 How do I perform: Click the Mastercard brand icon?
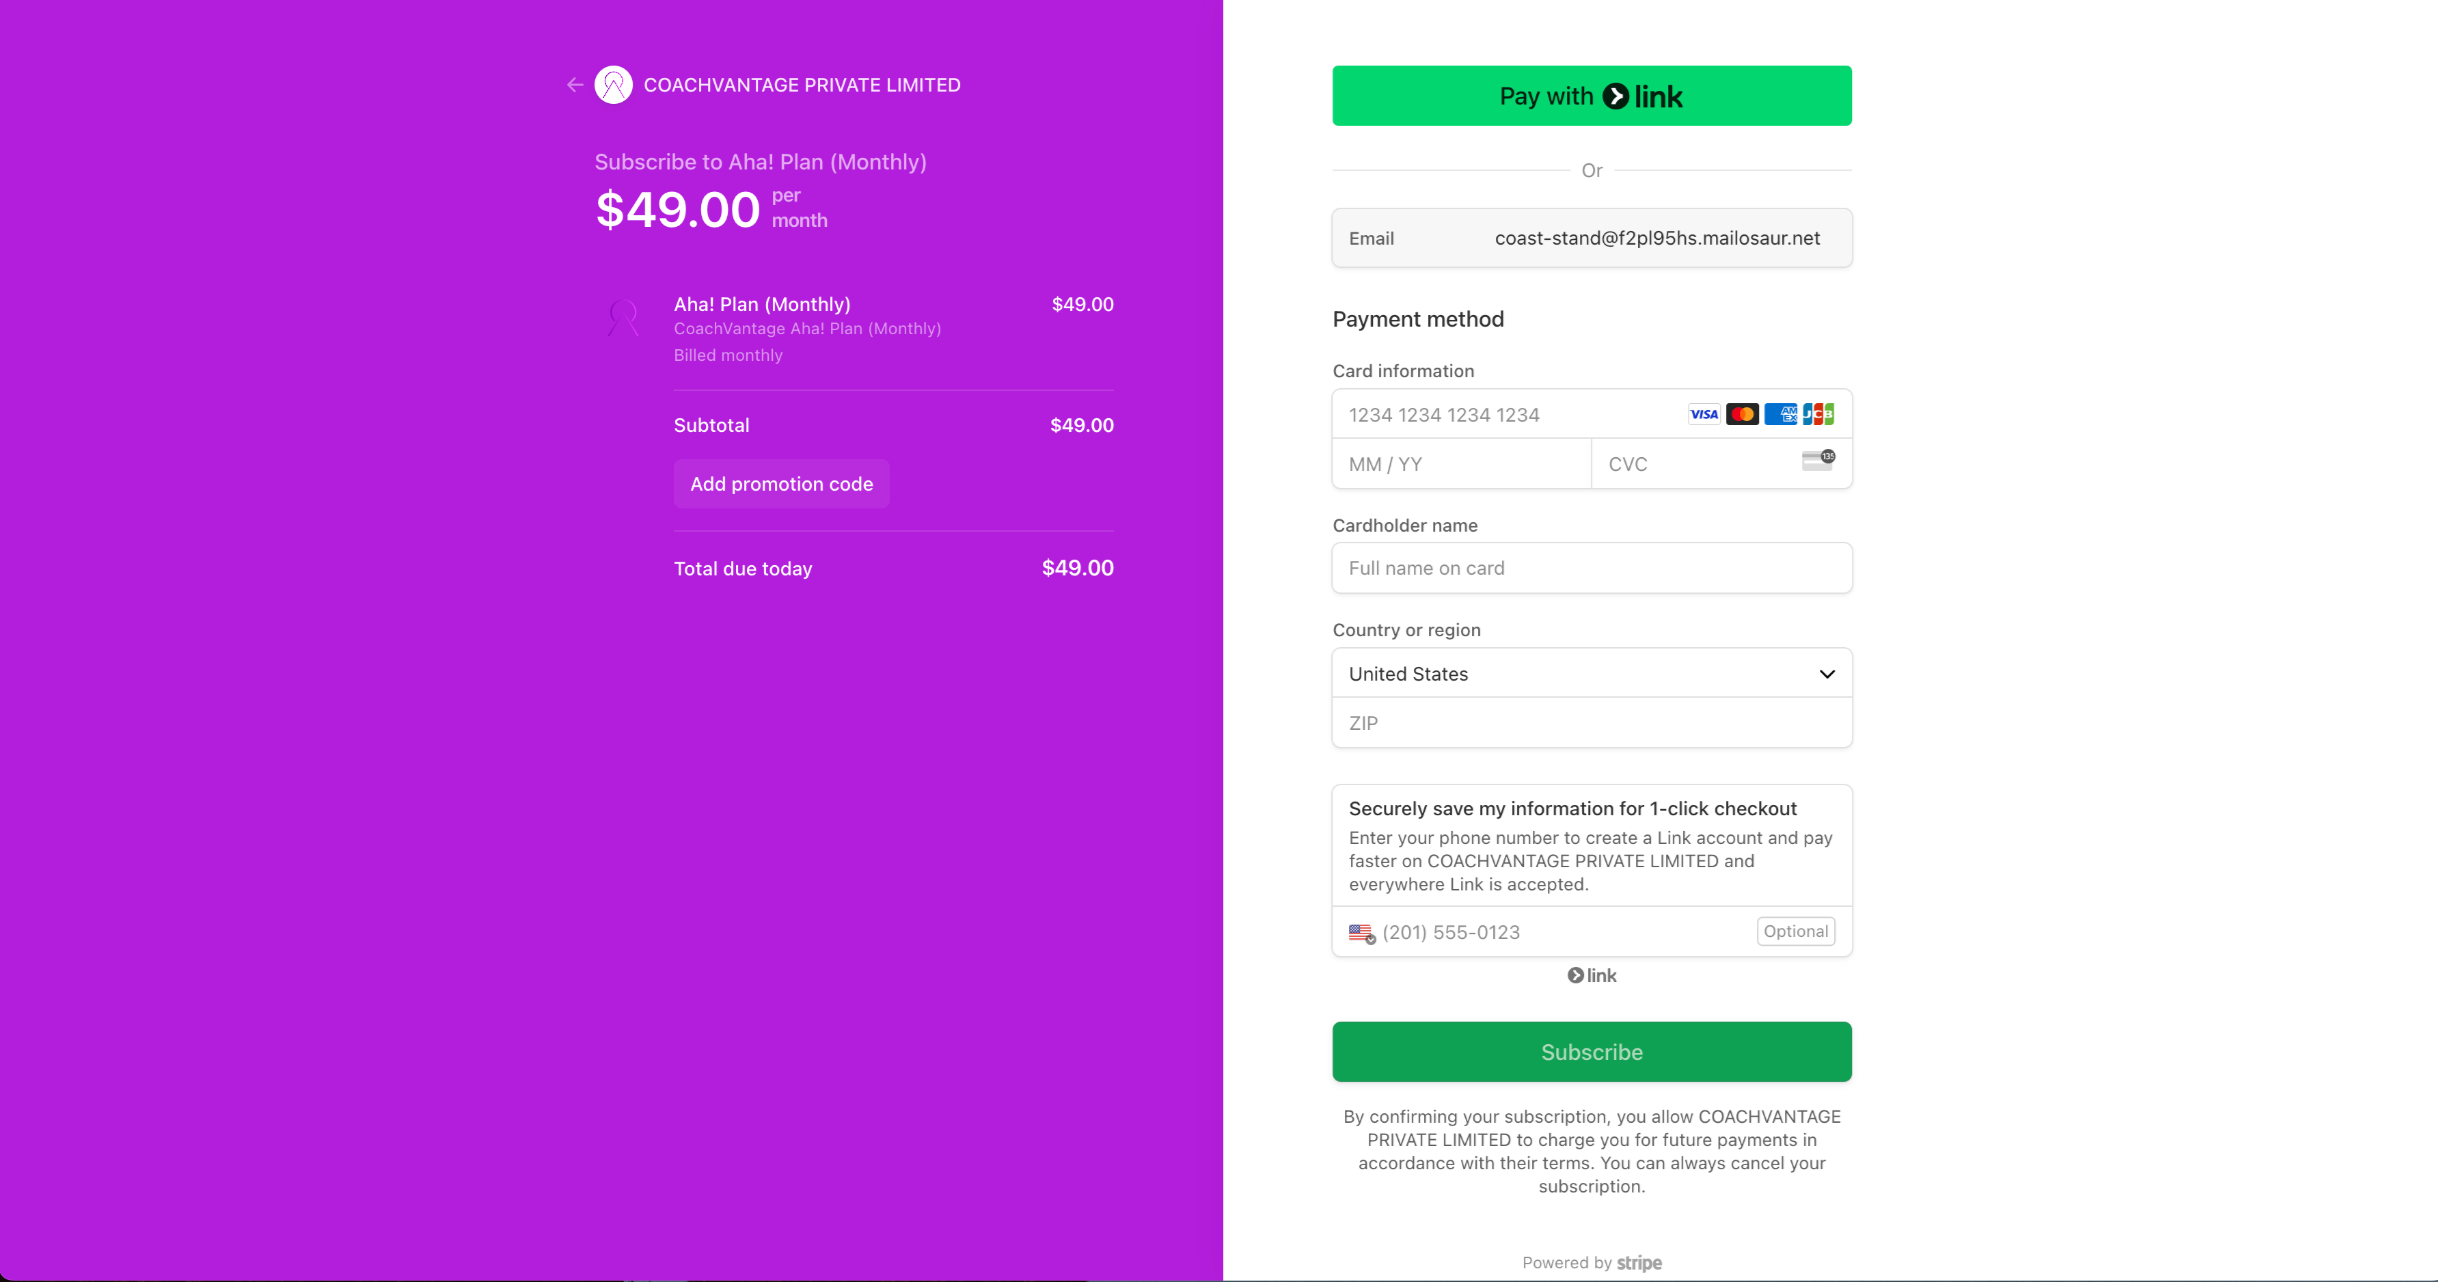click(1742, 414)
